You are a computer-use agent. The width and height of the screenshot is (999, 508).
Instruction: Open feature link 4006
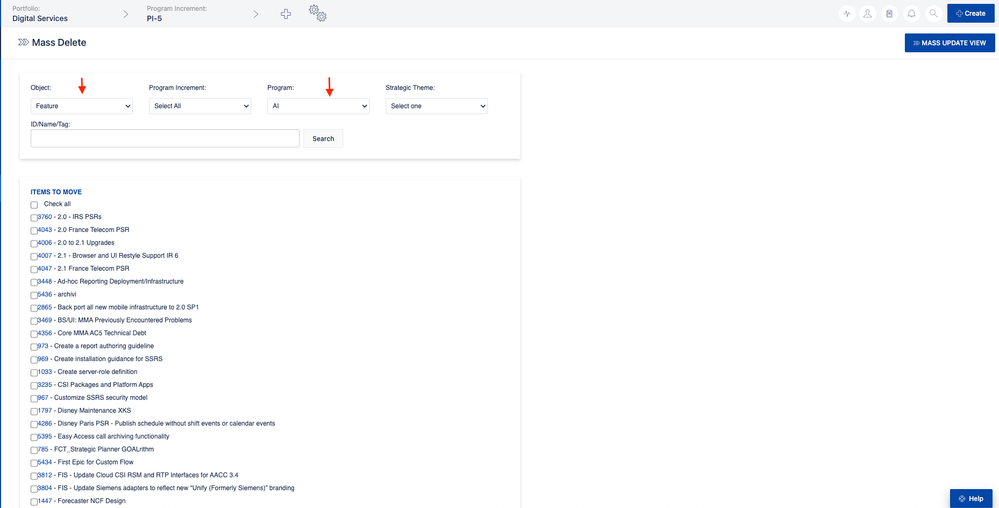coord(45,243)
